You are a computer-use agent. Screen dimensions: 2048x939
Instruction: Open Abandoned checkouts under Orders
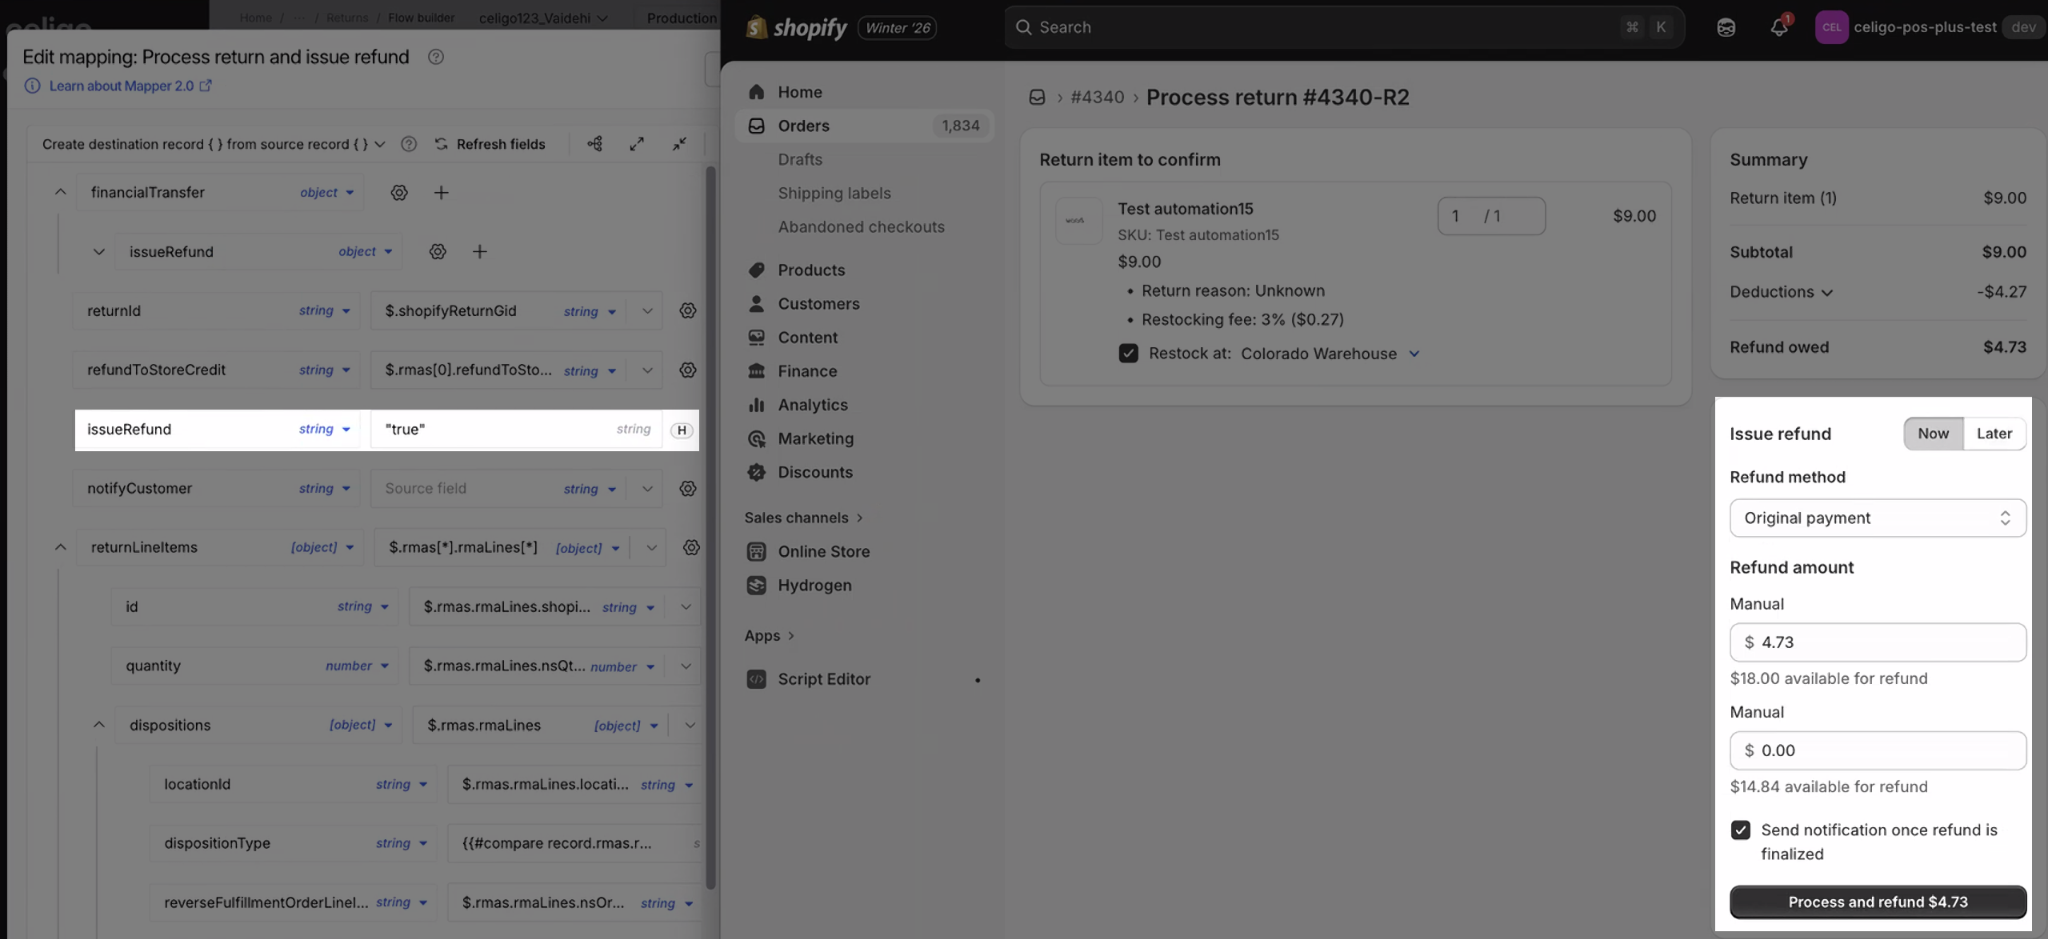[x=861, y=227]
